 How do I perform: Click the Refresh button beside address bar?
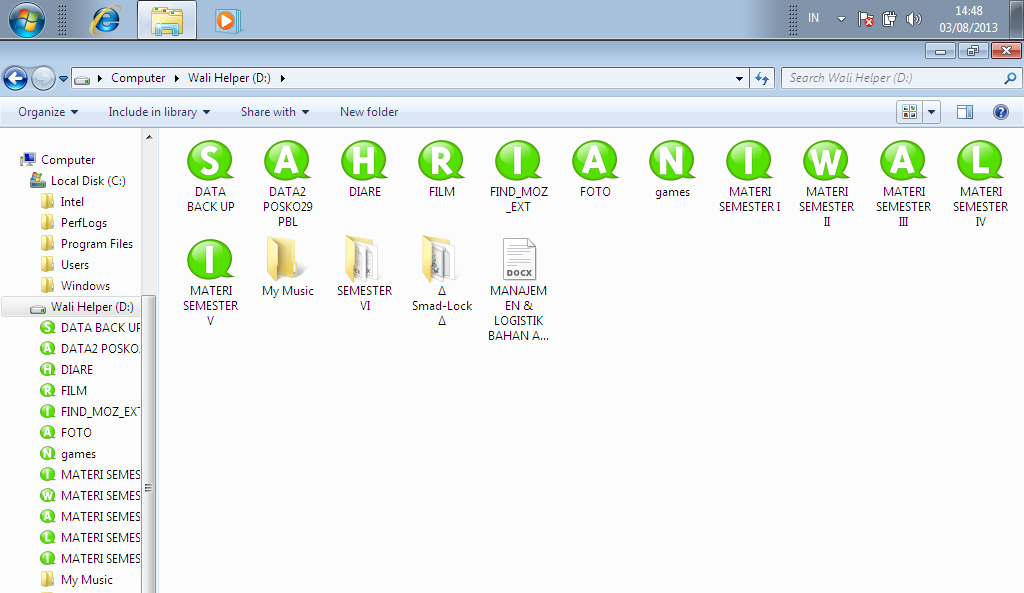[x=762, y=78]
